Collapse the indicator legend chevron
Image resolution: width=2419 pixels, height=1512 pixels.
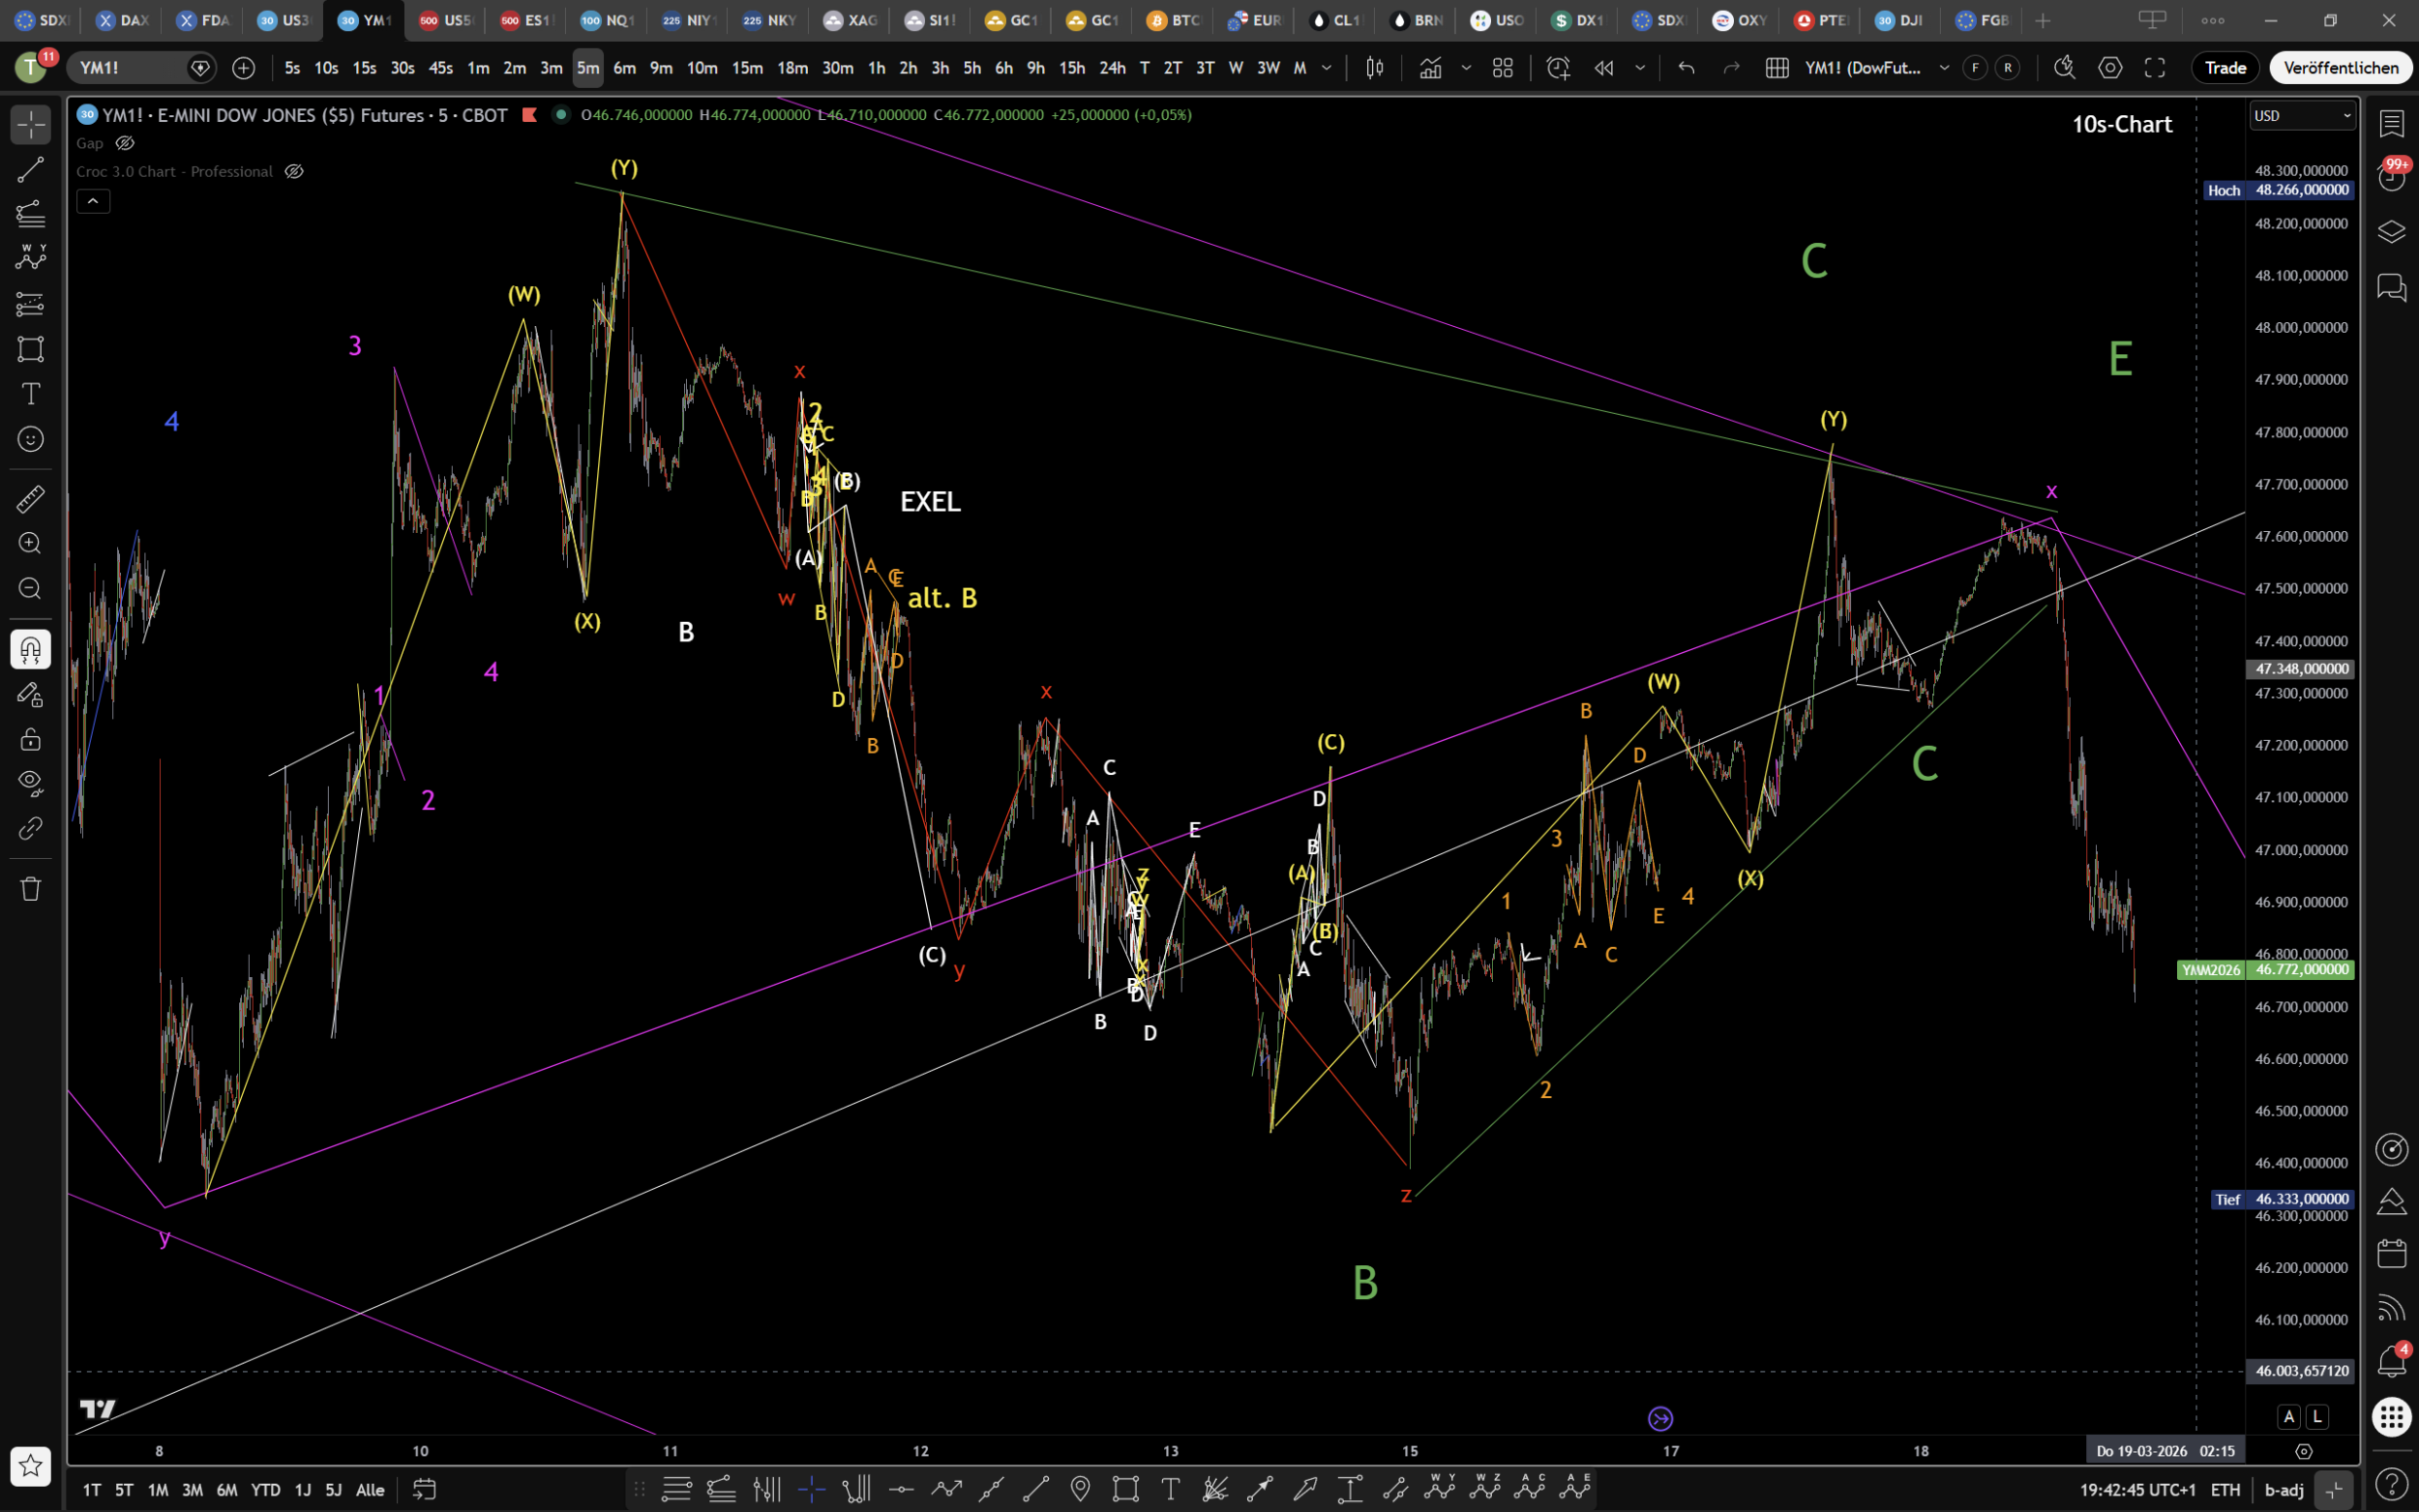click(93, 201)
